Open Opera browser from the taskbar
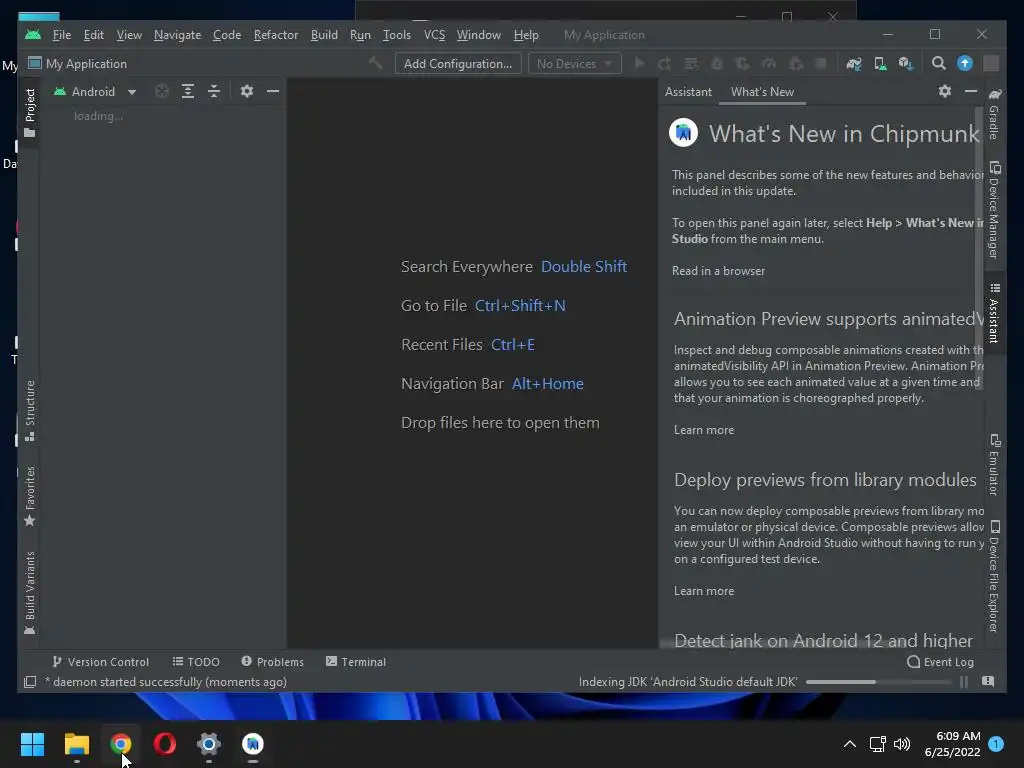 (x=165, y=744)
